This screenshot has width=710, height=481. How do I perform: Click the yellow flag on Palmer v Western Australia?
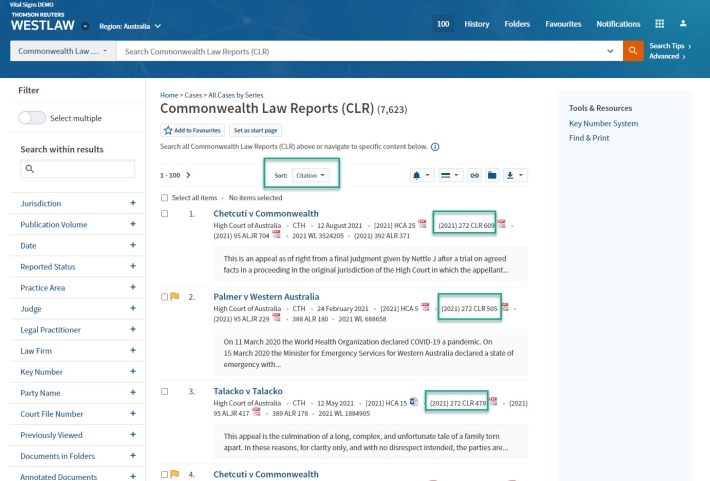(x=175, y=297)
